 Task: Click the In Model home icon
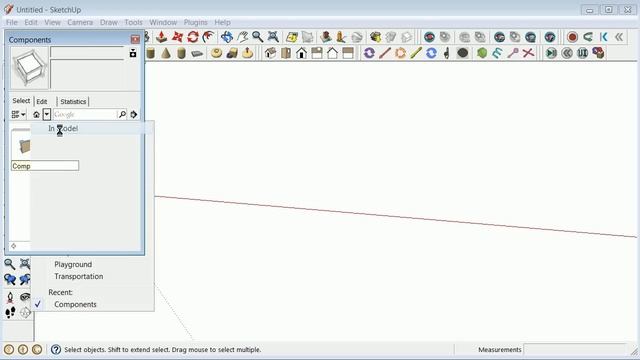36,115
